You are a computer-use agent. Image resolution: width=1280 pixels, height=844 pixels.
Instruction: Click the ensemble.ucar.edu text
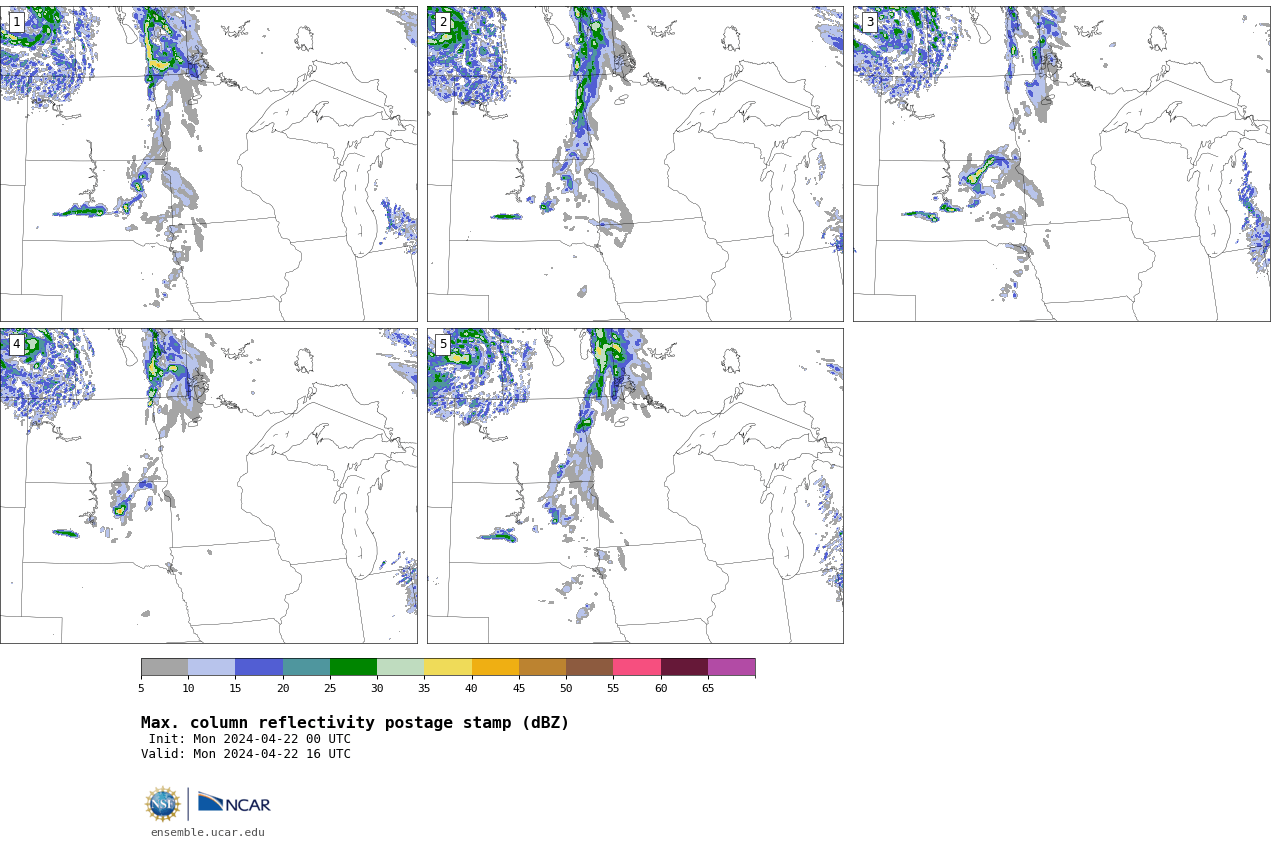tap(208, 832)
